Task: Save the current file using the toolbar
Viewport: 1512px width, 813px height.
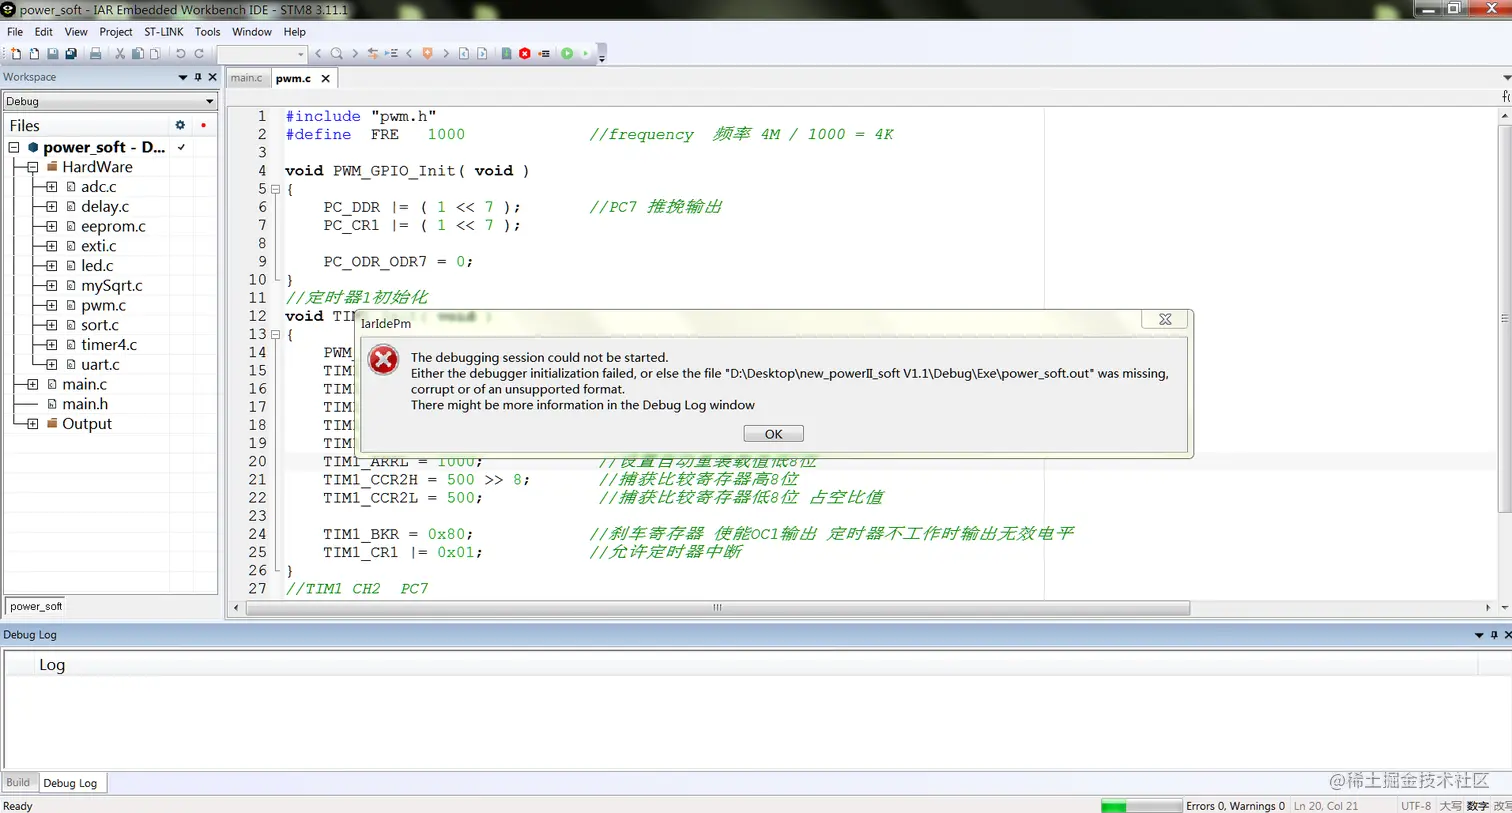Action: click(53, 54)
